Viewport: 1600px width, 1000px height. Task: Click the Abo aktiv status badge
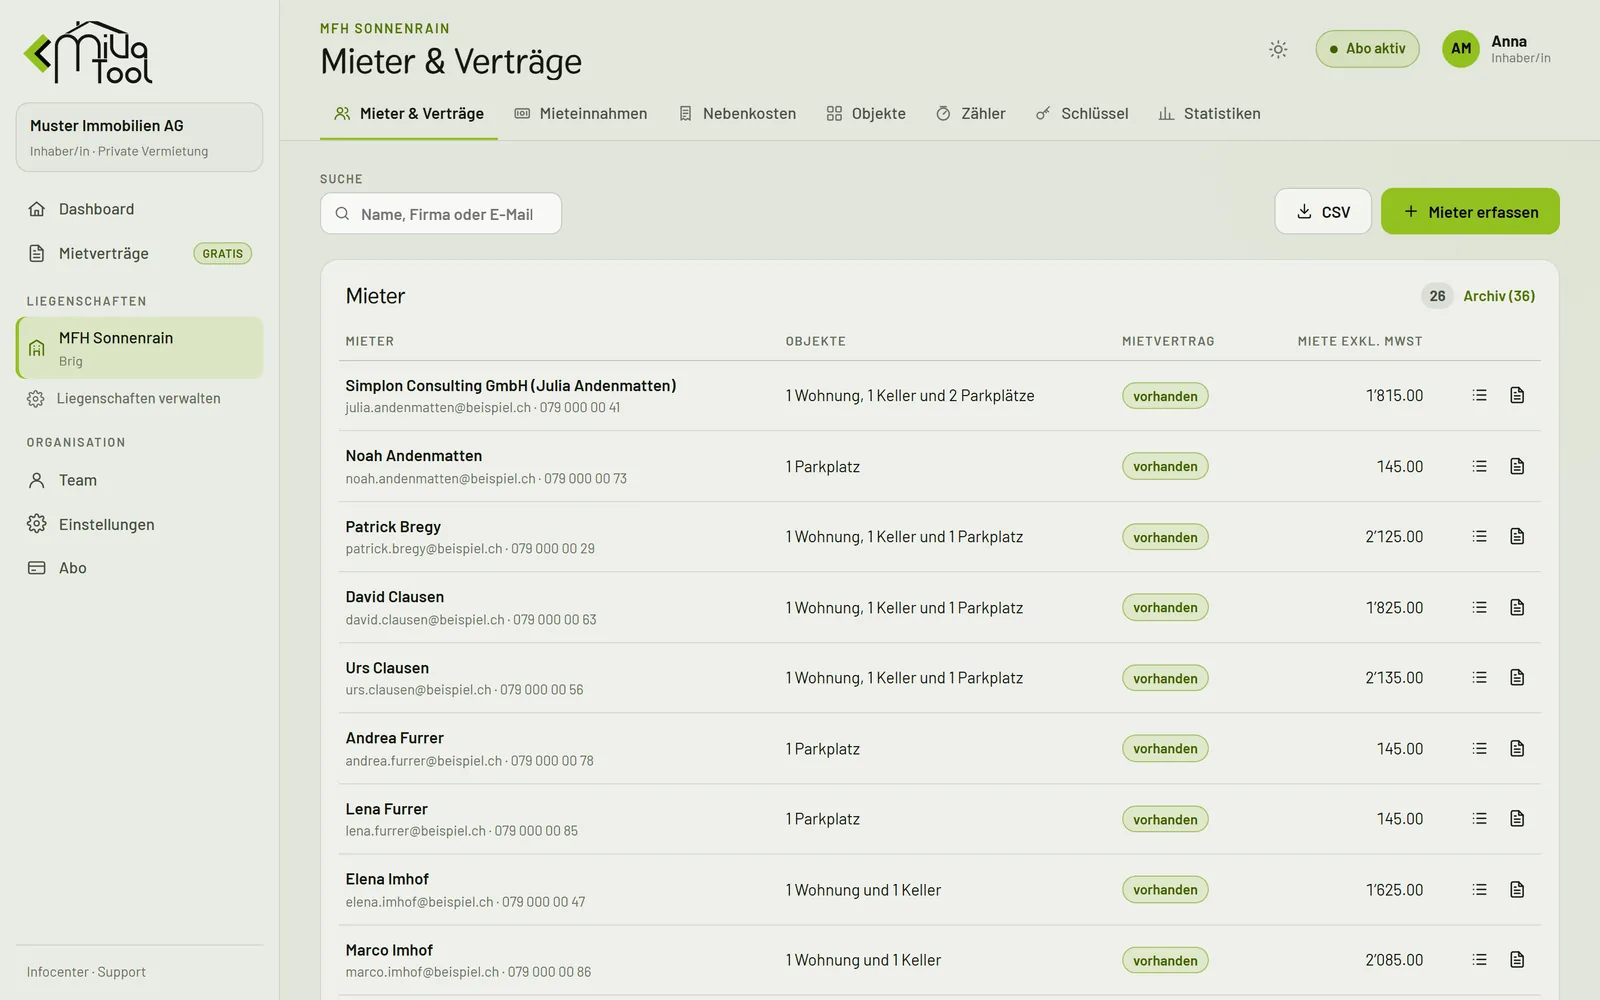1367,49
